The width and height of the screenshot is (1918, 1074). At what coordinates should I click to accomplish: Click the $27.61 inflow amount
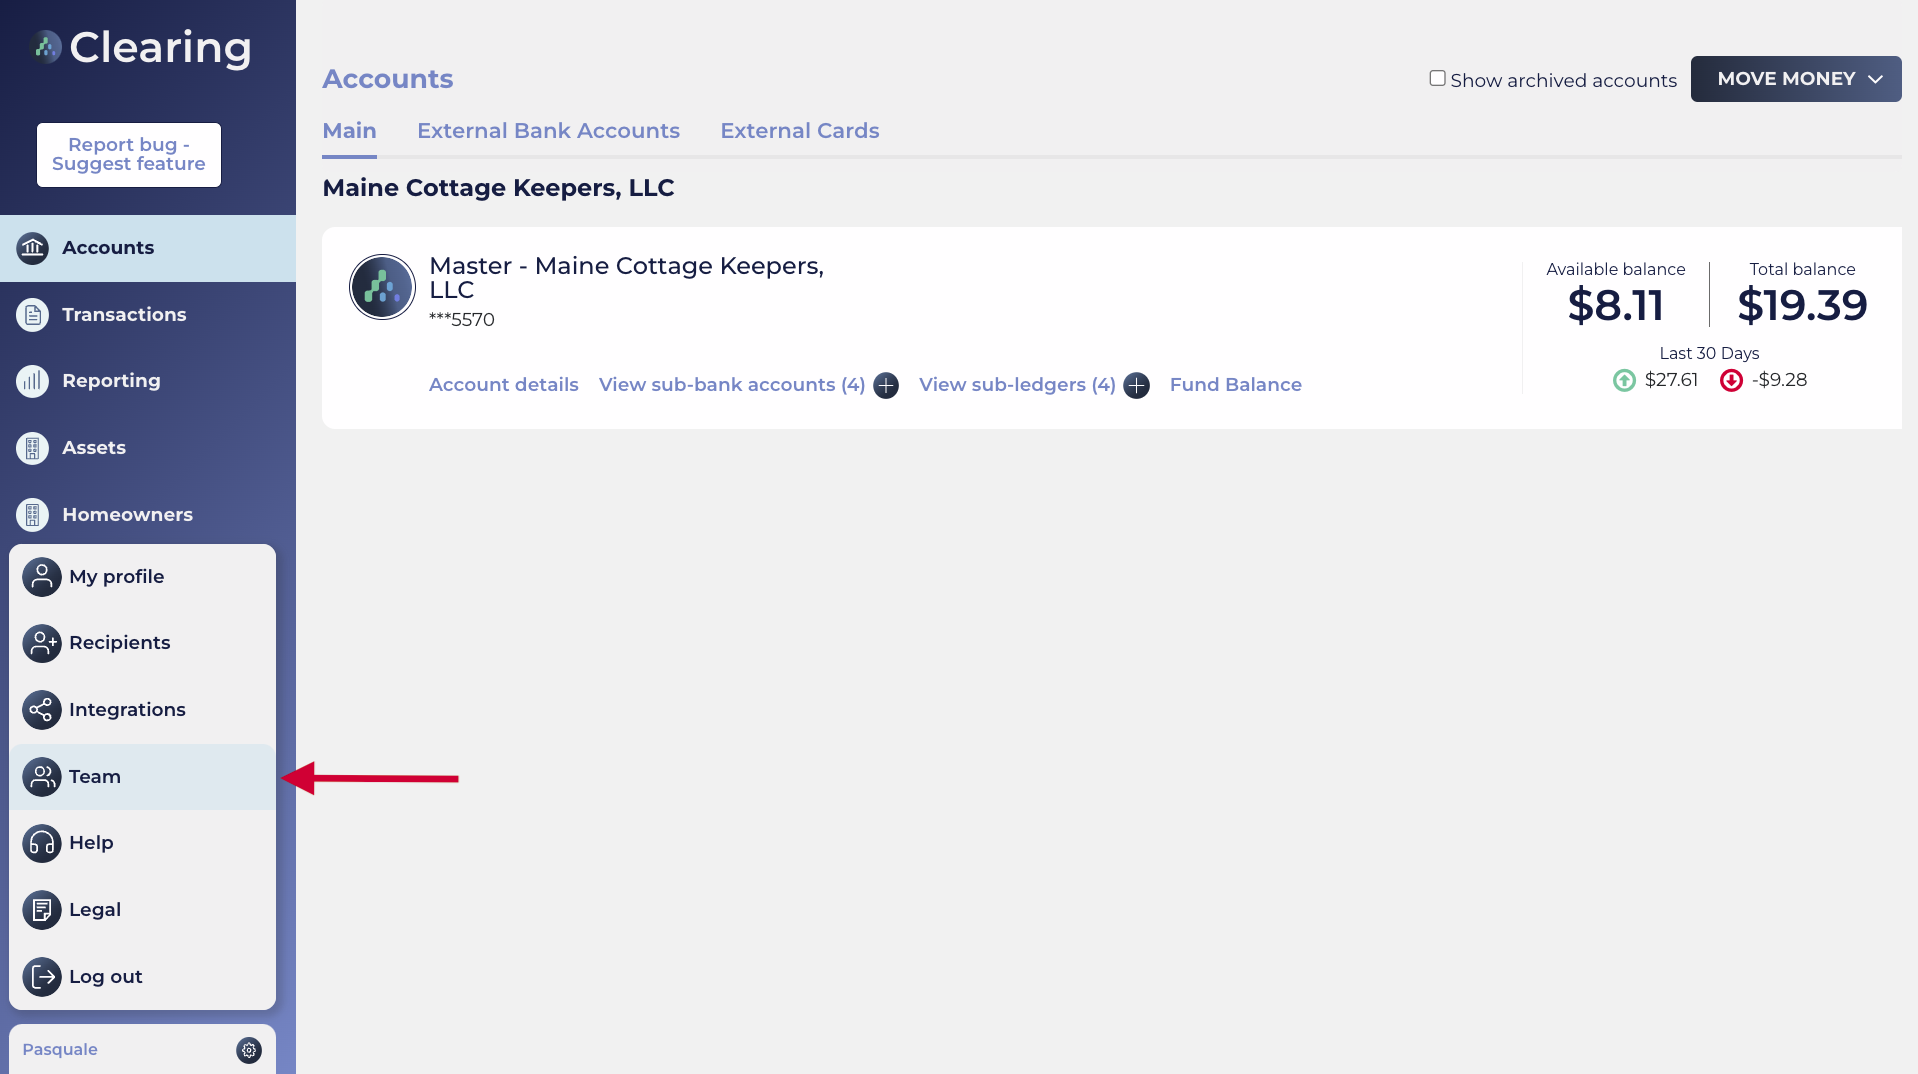(x=1671, y=380)
